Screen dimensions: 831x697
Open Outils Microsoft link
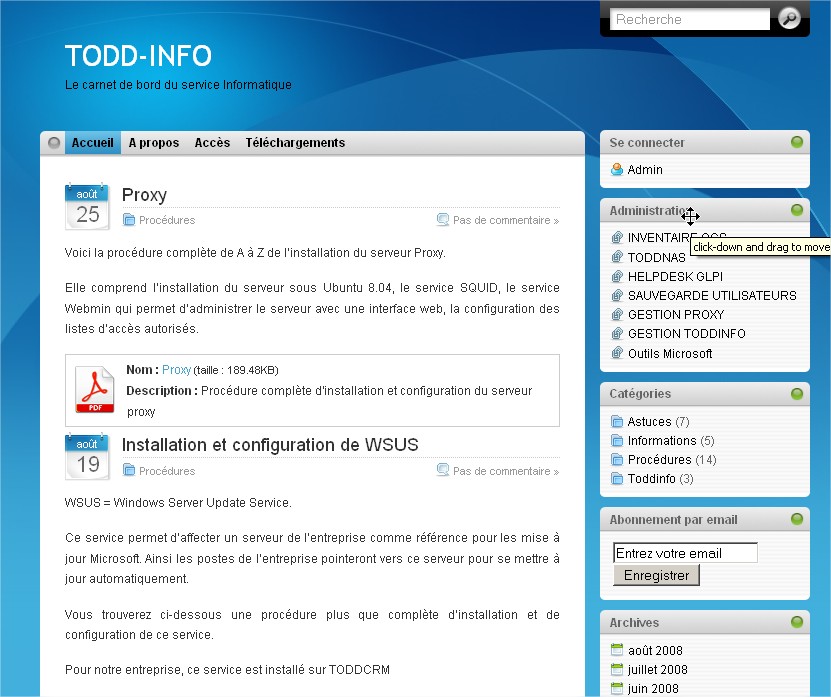tap(670, 354)
